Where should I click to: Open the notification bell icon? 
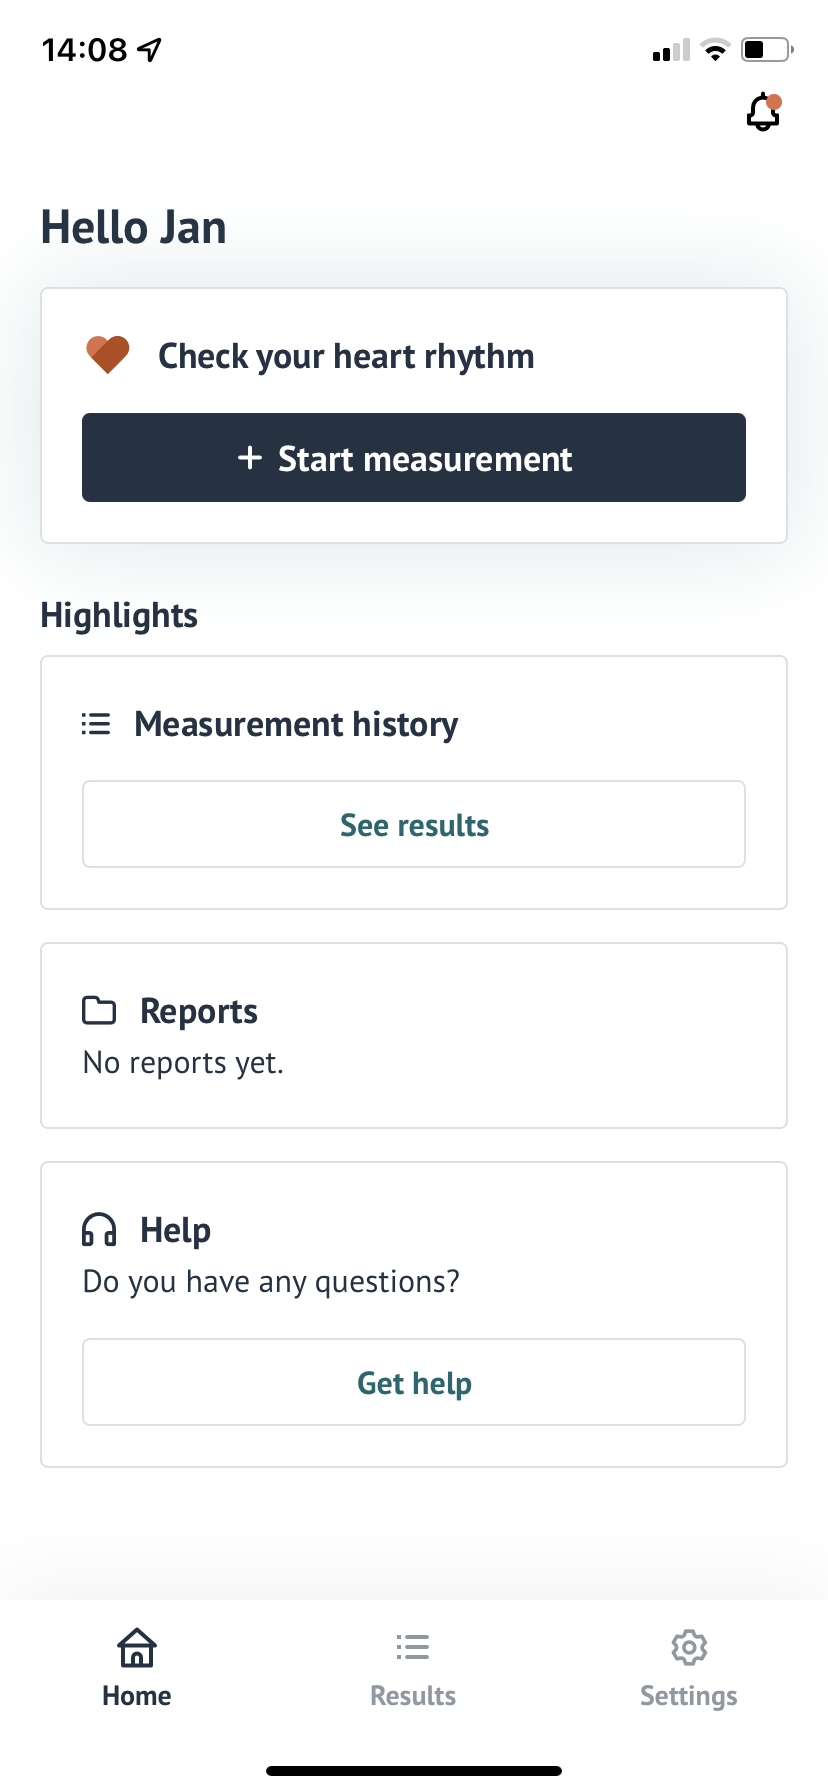pyautogui.click(x=764, y=112)
